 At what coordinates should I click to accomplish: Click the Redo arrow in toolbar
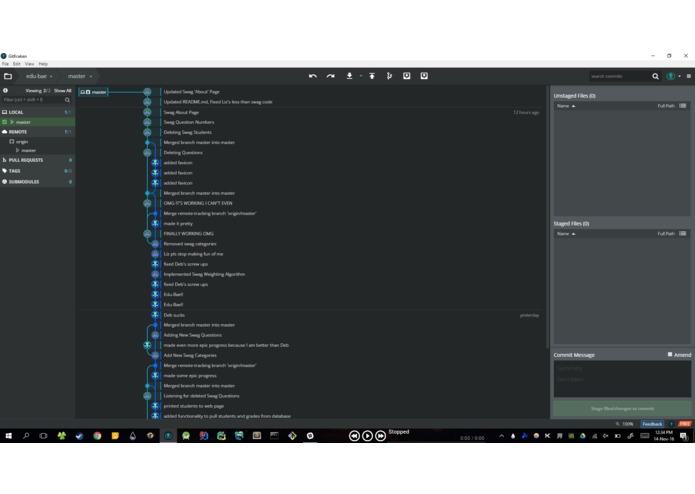click(331, 76)
